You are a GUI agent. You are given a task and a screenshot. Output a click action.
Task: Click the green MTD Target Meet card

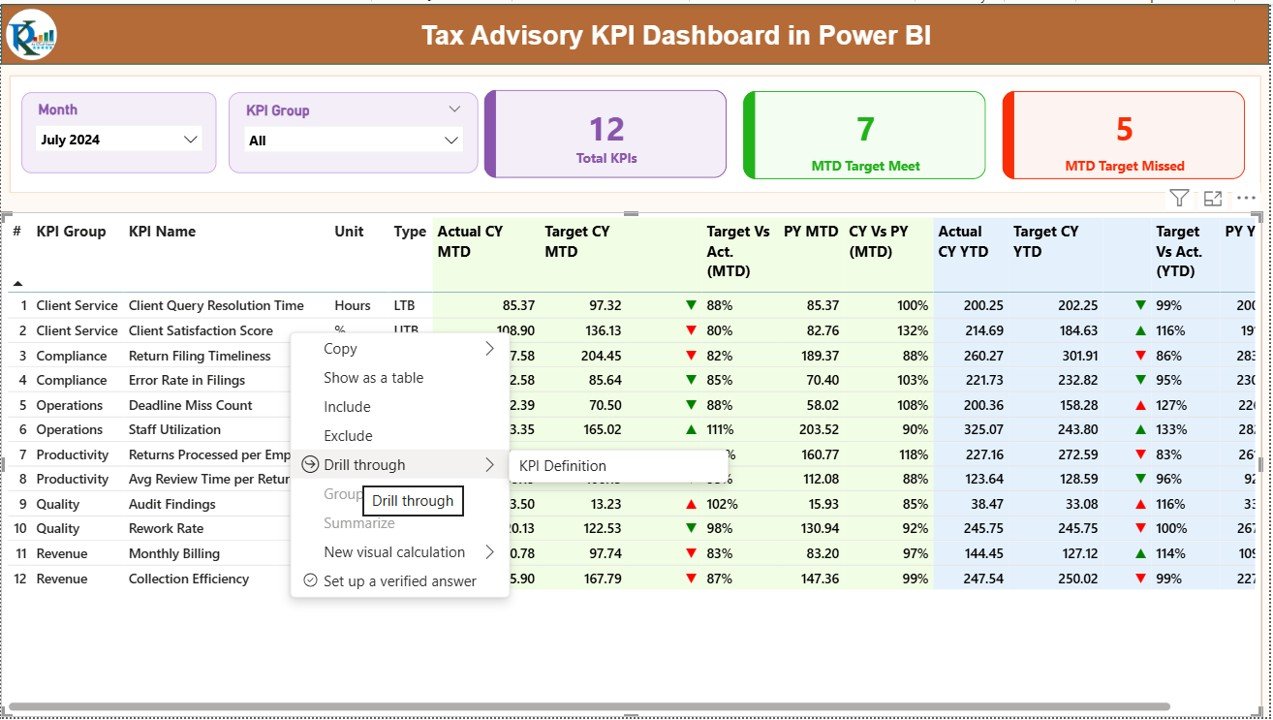click(x=863, y=135)
